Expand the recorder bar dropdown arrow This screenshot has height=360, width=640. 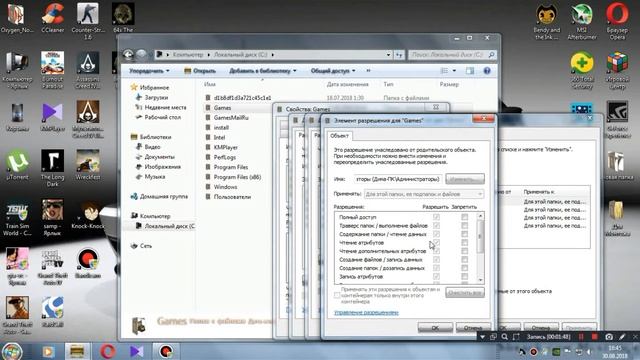pos(482,337)
